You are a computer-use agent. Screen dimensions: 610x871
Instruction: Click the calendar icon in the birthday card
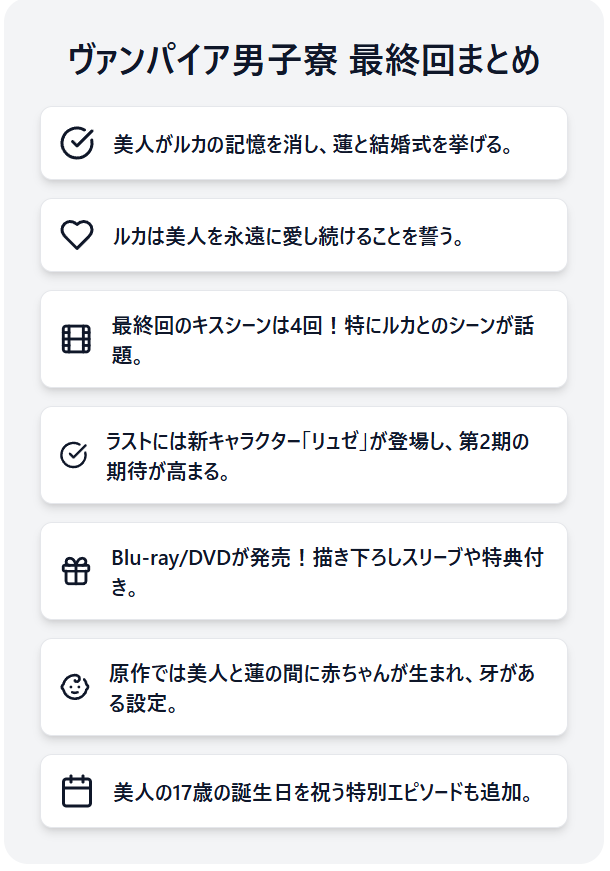click(x=77, y=791)
